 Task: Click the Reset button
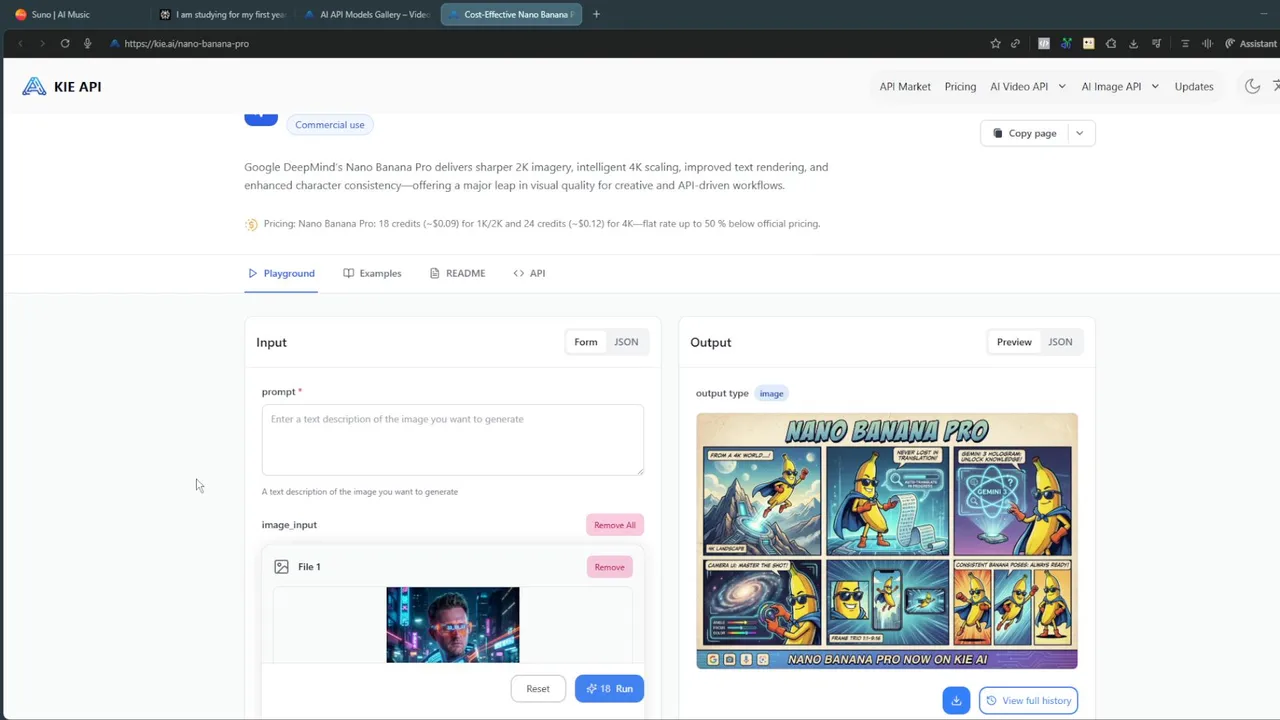click(538, 689)
